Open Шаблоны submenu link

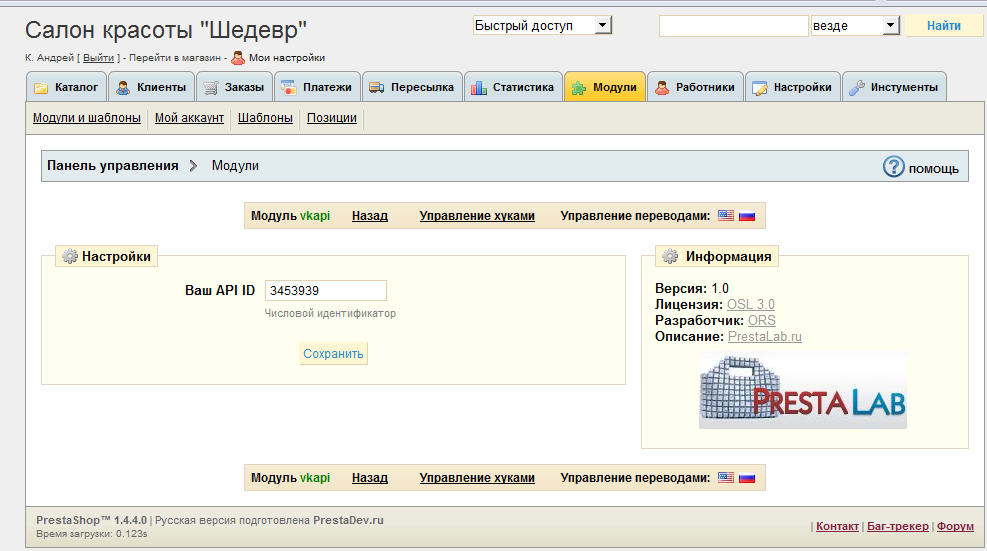[x=265, y=118]
